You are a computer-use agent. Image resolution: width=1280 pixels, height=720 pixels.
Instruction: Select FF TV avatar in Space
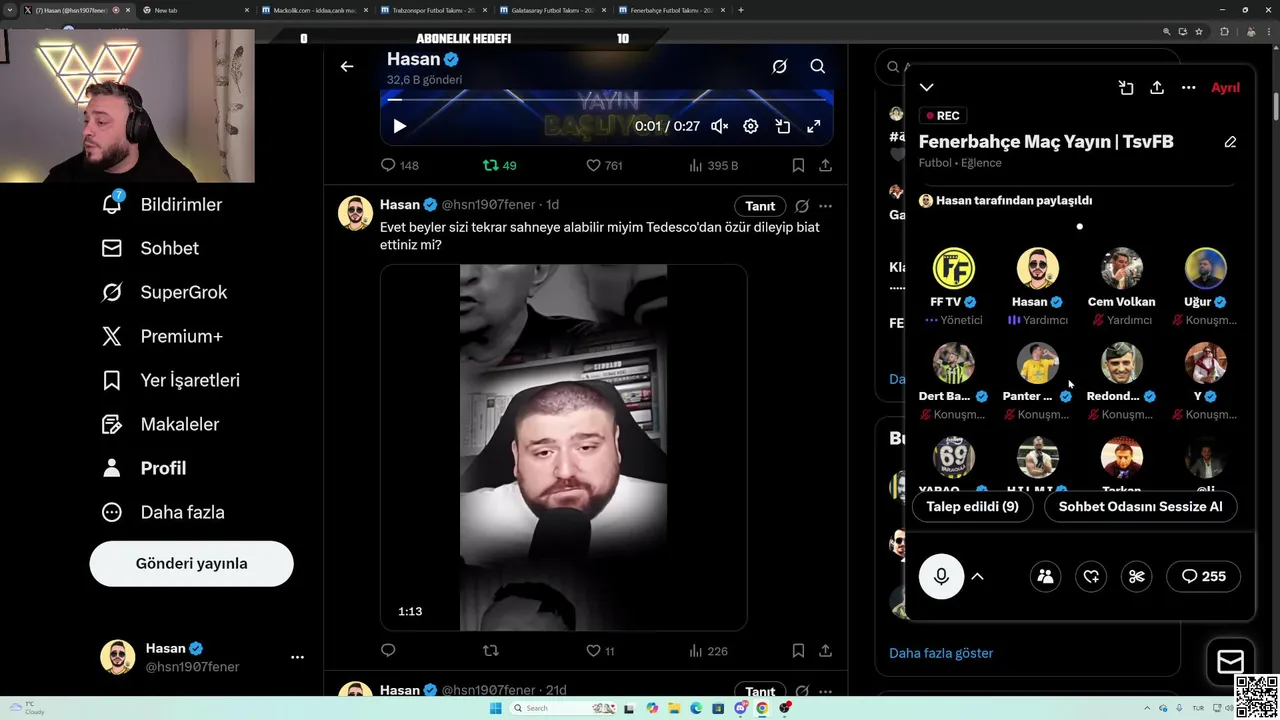pyautogui.click(x=953, y=268)
